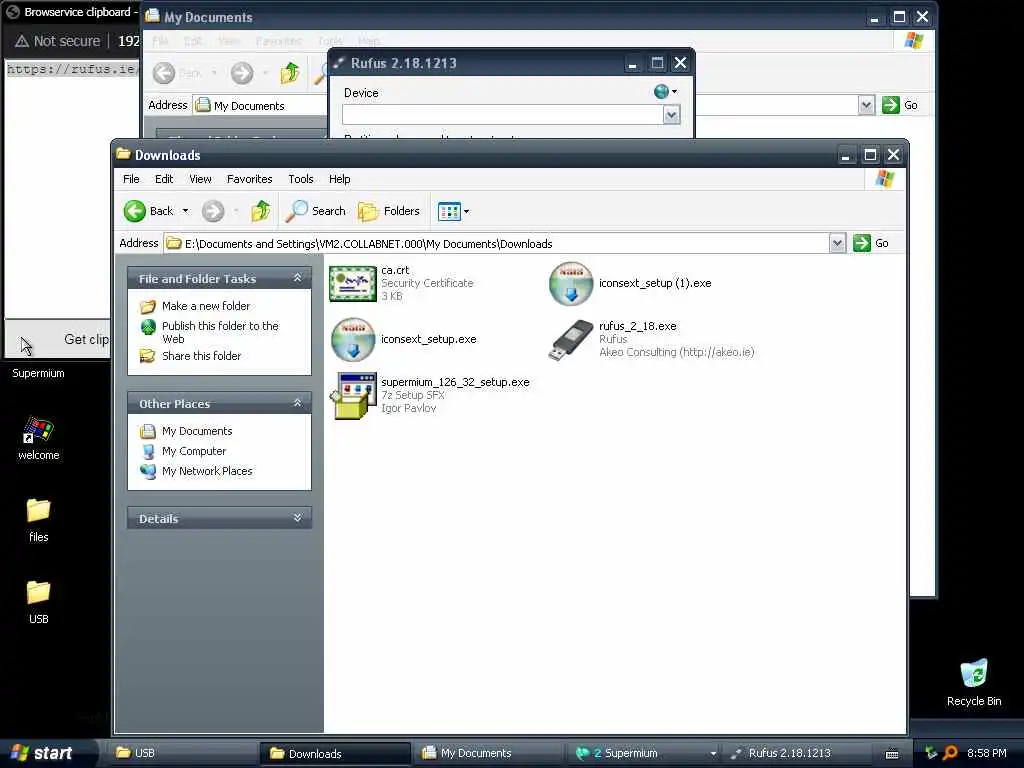The height and width of the screenshot is (768, 1024).
Task: Click the Akeo Consulting description text
Action: tap(677, 352)
